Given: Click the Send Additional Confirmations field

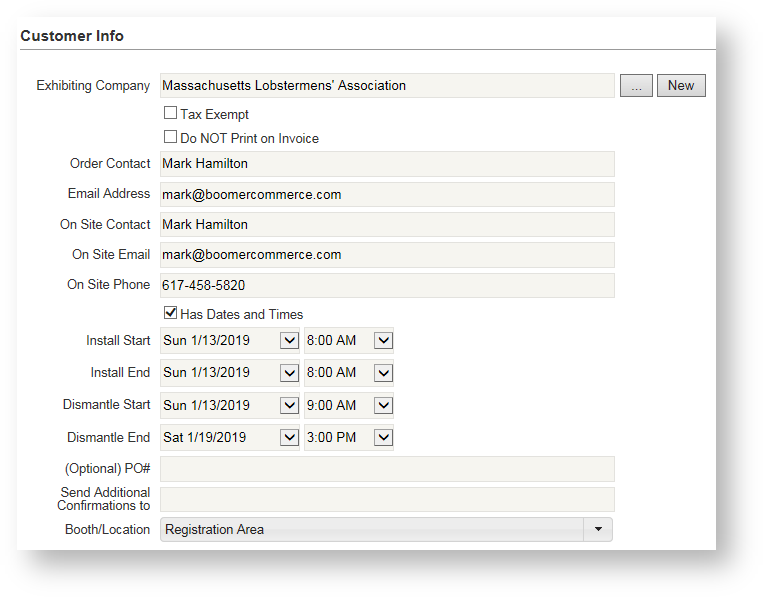Looking at the screenshot, I should [387, 500].
